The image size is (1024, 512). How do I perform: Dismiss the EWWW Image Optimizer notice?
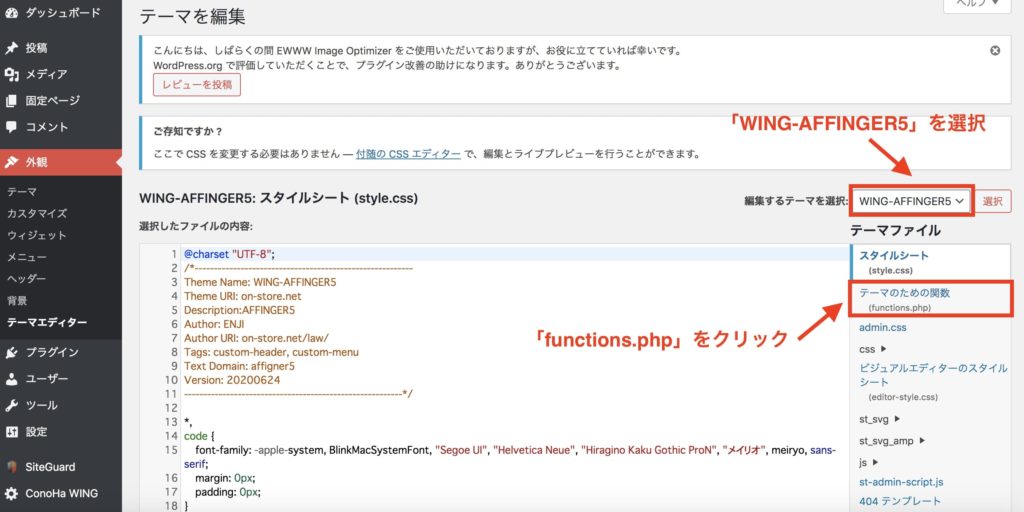[995, 50]
